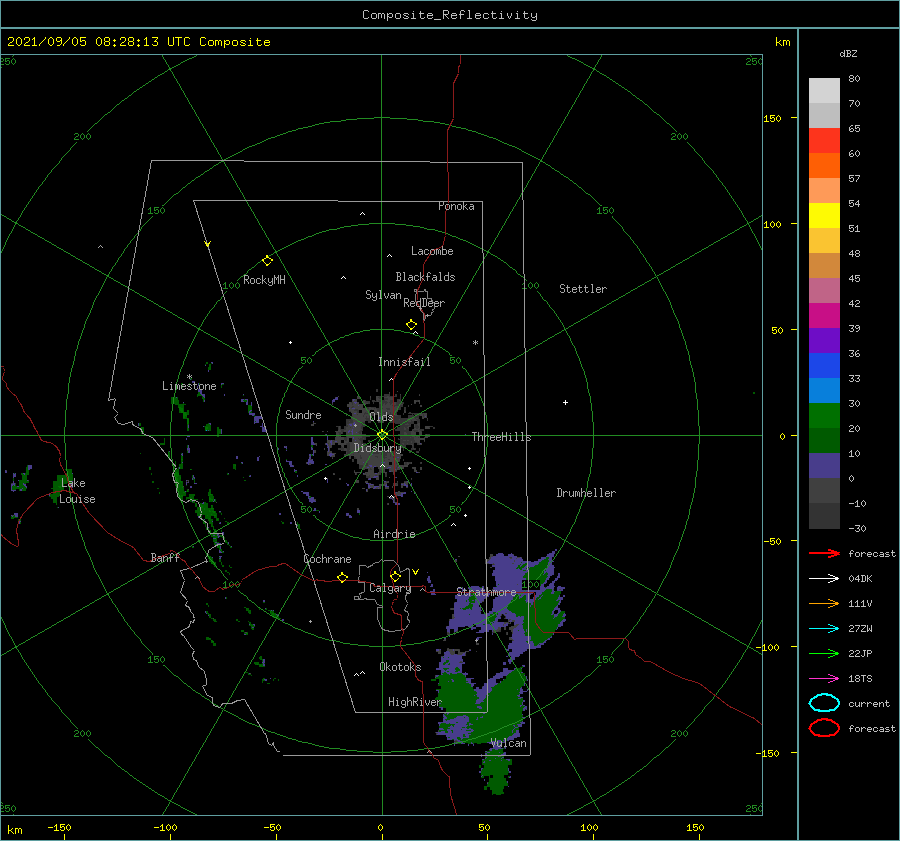
Task: Click the red forecast arrow in legend
Action: click(824, 553)
